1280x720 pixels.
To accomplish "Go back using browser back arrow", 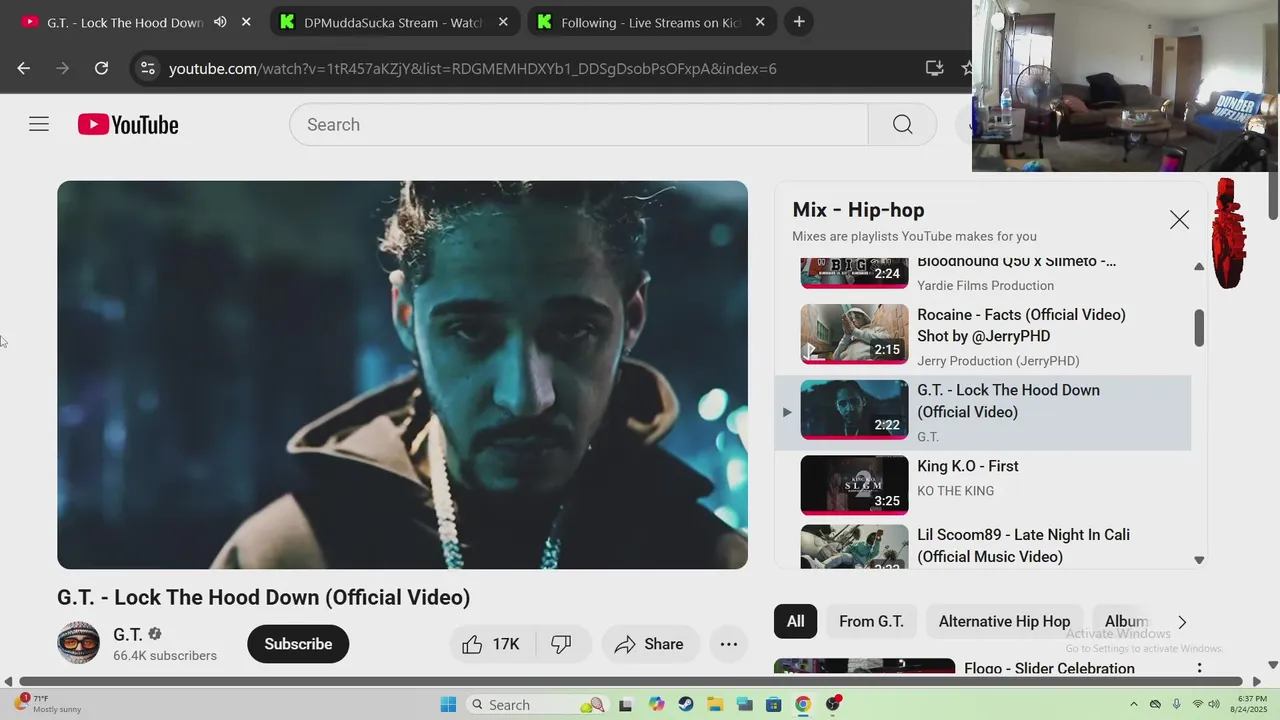I will click(x=24, y=68).
